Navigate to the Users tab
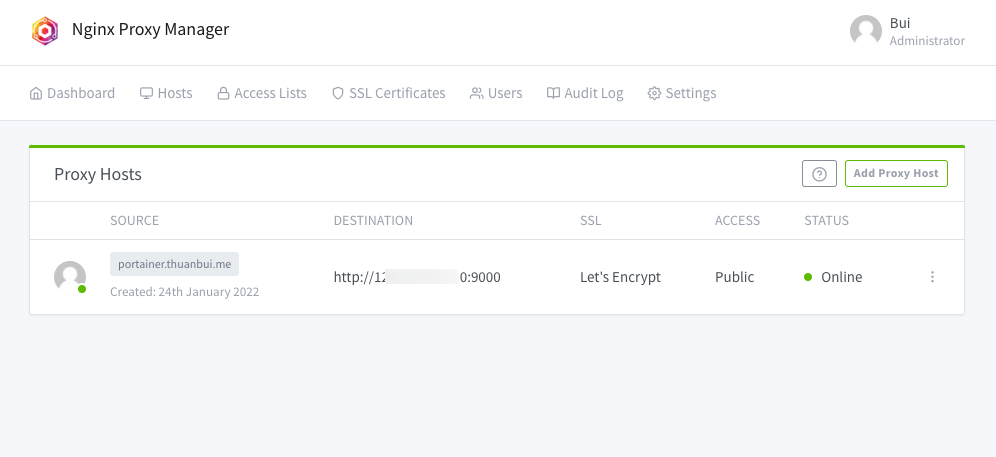This screenshot has height=457, width=996. pyautogui.click(x=496, y=93)
